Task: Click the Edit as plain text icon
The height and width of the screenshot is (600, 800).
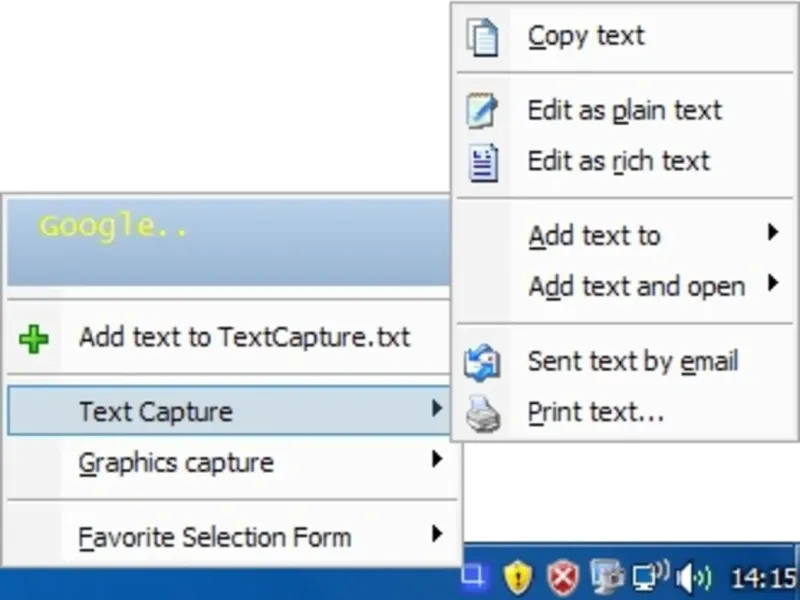Action: point(482,111)
